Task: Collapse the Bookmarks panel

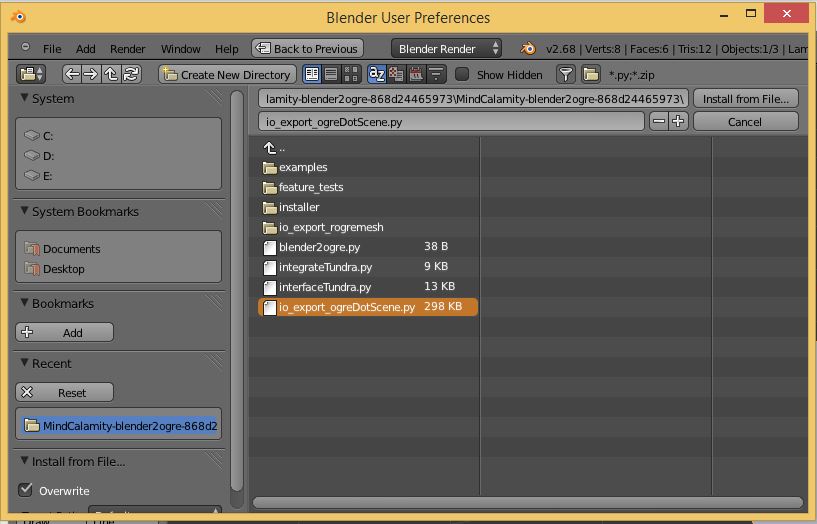Action: click(x=24, y=302)
